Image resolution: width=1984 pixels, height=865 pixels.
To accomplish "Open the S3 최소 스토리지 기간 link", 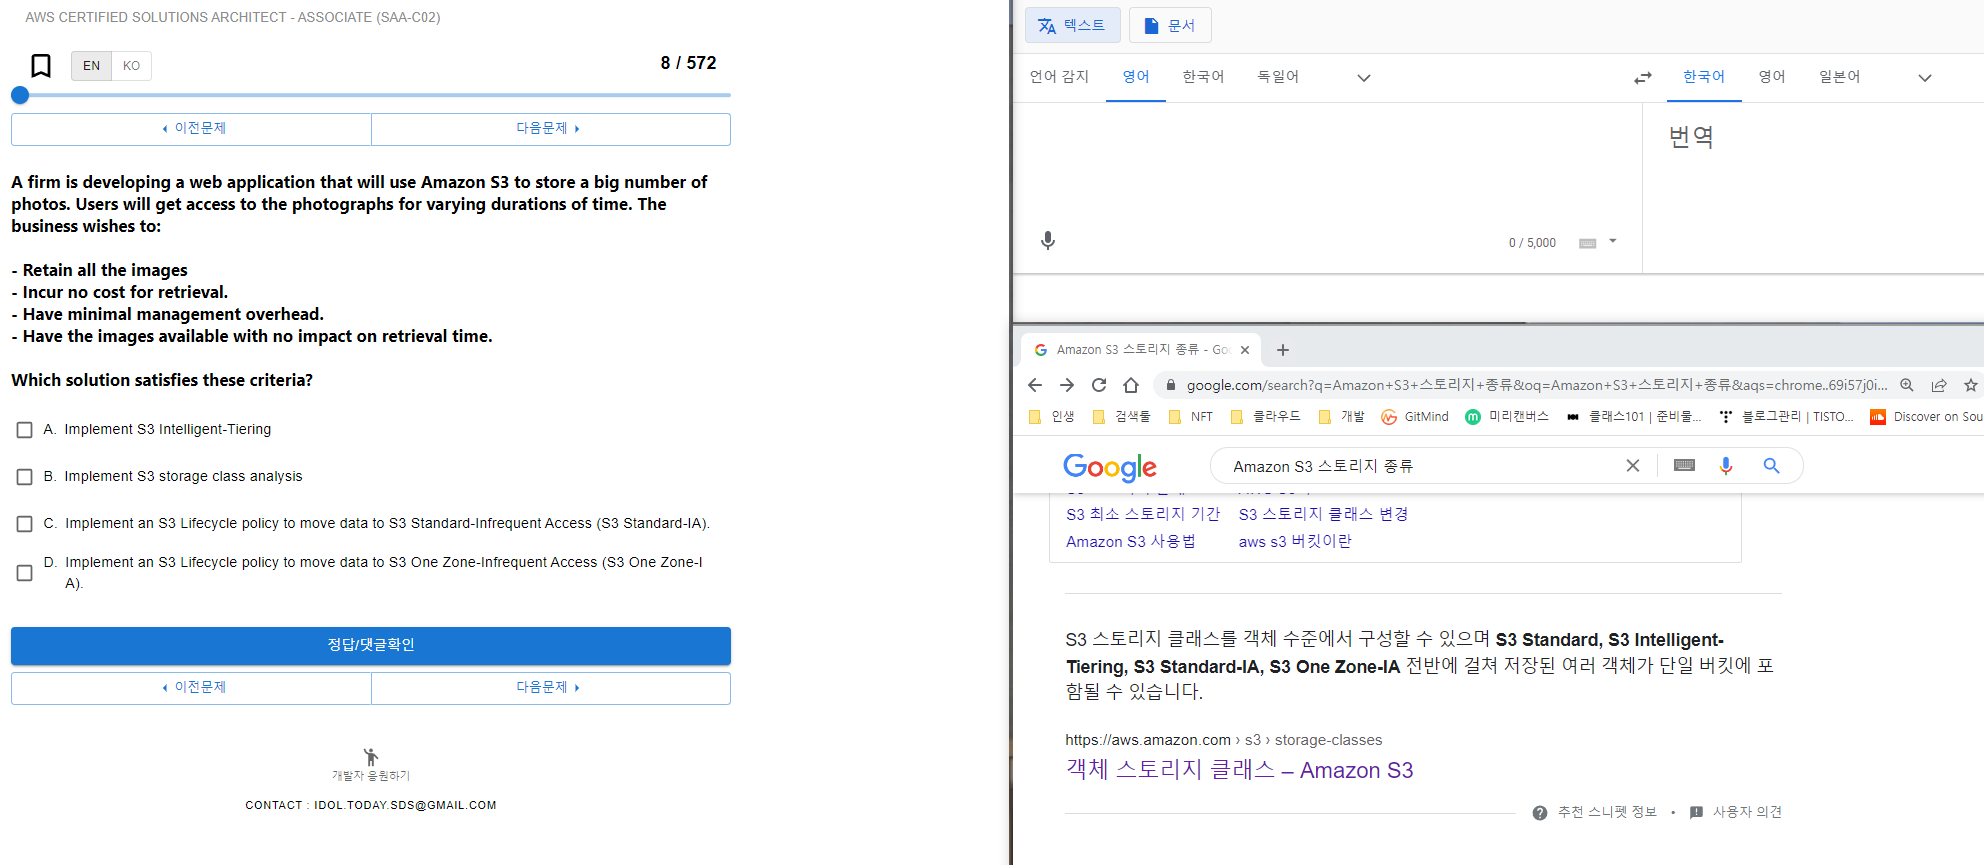I will click(1143, 514).
